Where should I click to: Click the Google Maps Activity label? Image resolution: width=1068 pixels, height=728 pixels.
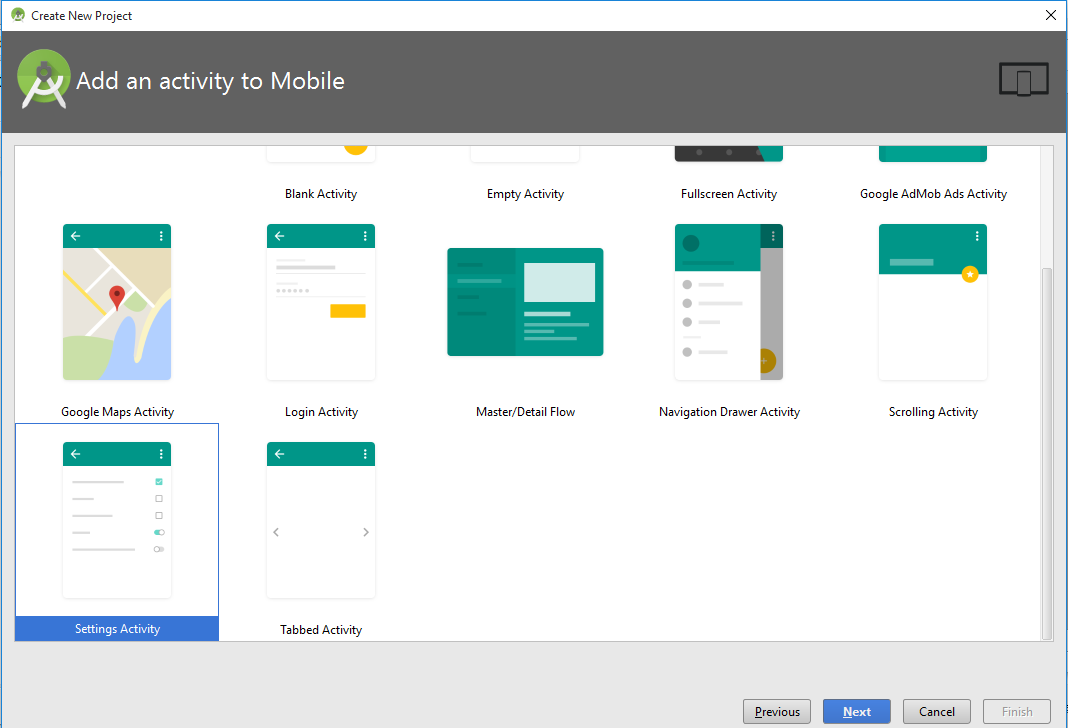click(117, 412)
